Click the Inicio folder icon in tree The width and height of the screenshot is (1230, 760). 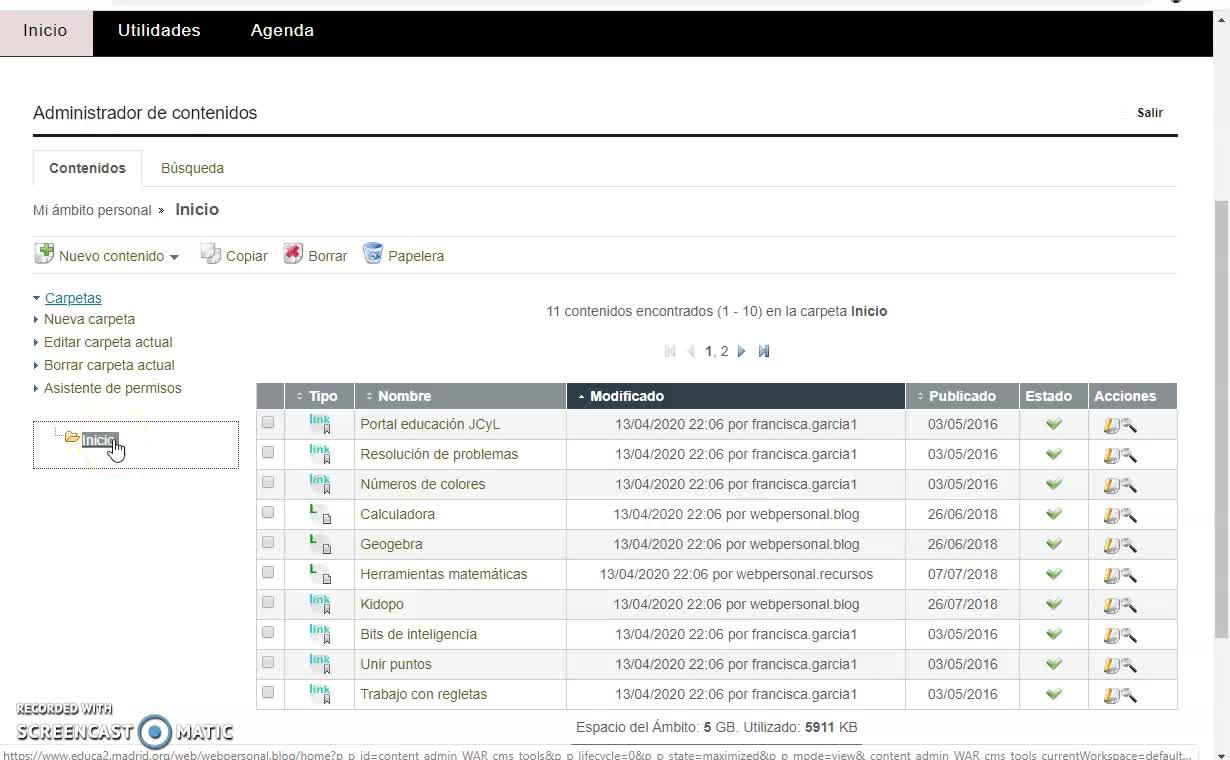(72, 438)
